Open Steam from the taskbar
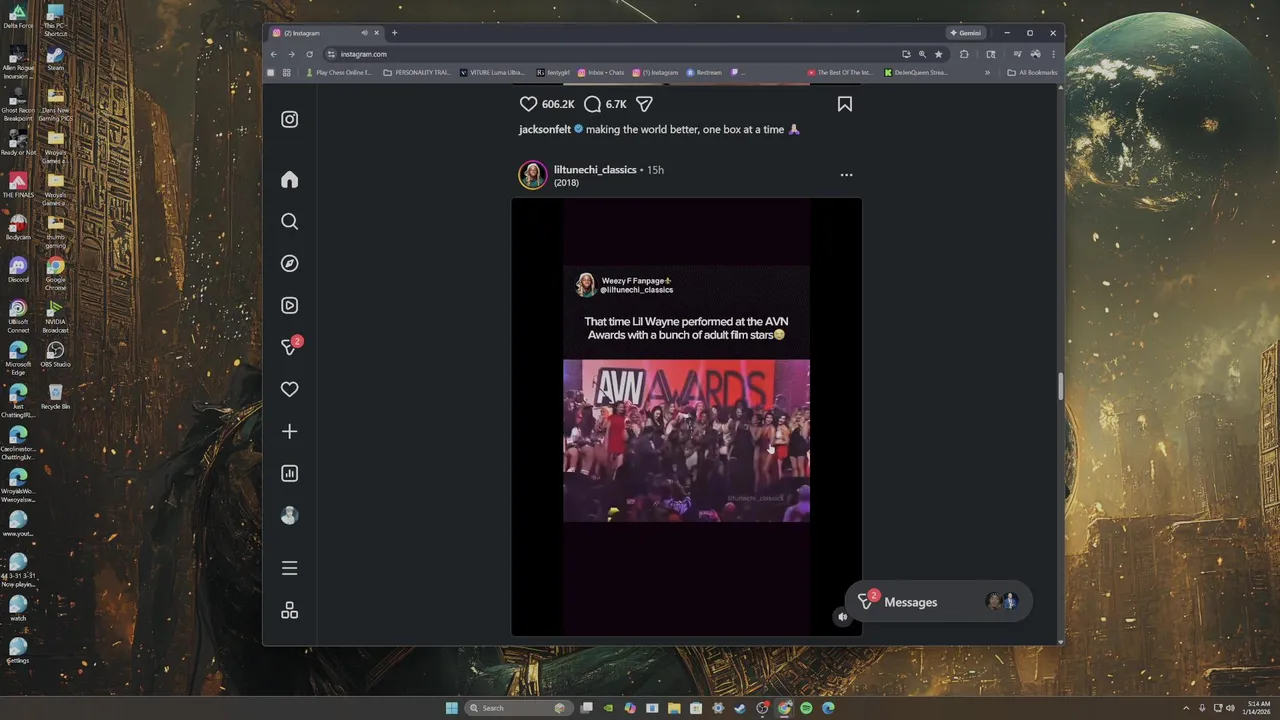The width and height of the screenshot is (1280, 720). pos(740,708)
